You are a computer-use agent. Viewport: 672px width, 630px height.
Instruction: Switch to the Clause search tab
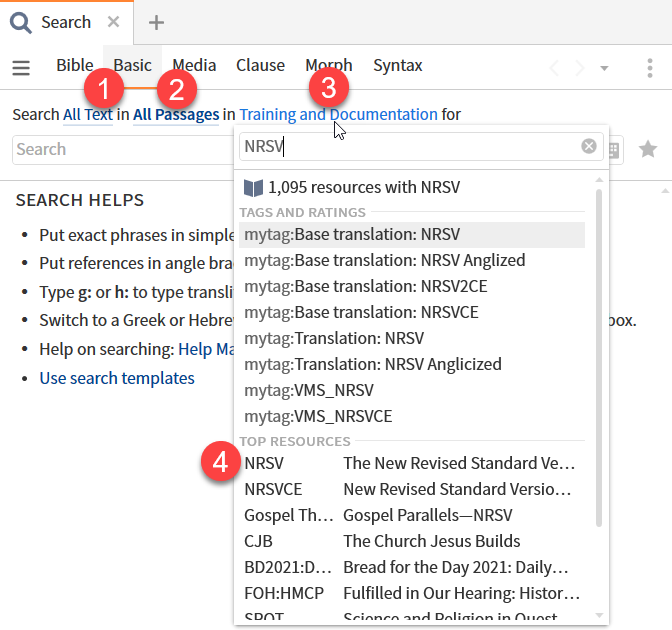pyautogui.click(x=260, y=65)
